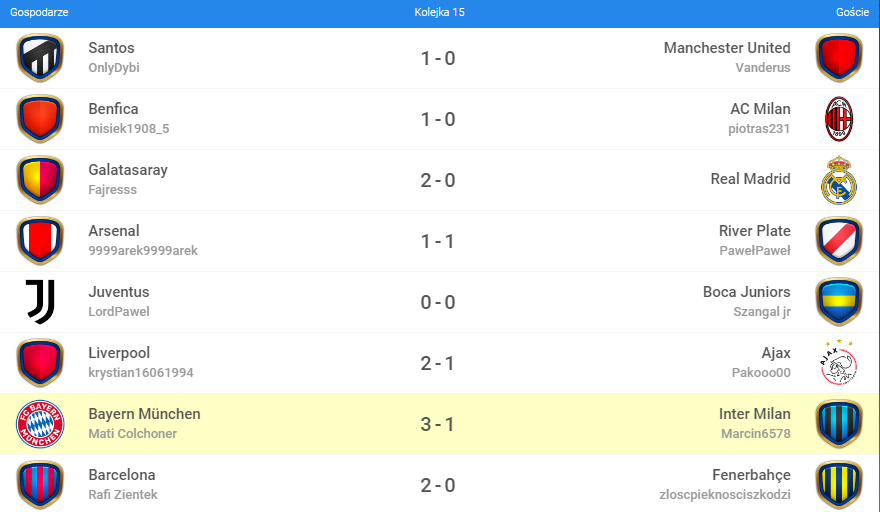Click the Bayern München crest
Image resolution: width=880 pixels, height=512 pixels.
(40, 424)
